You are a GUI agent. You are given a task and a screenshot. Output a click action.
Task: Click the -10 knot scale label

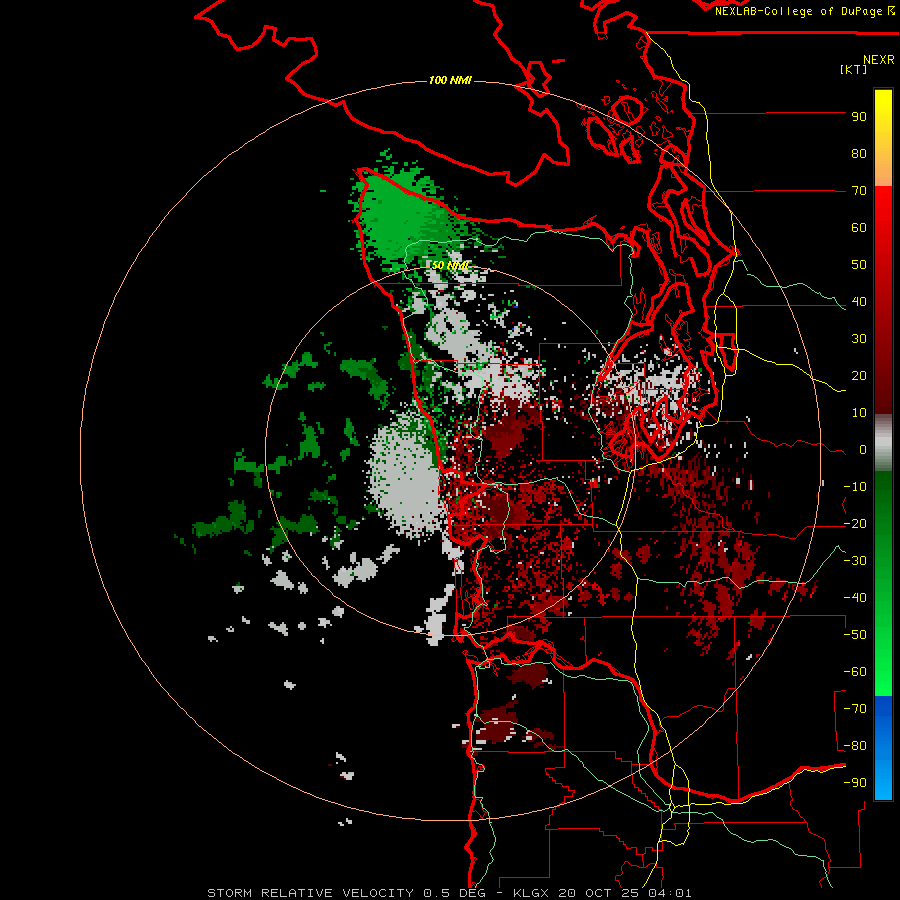(855, 487)
